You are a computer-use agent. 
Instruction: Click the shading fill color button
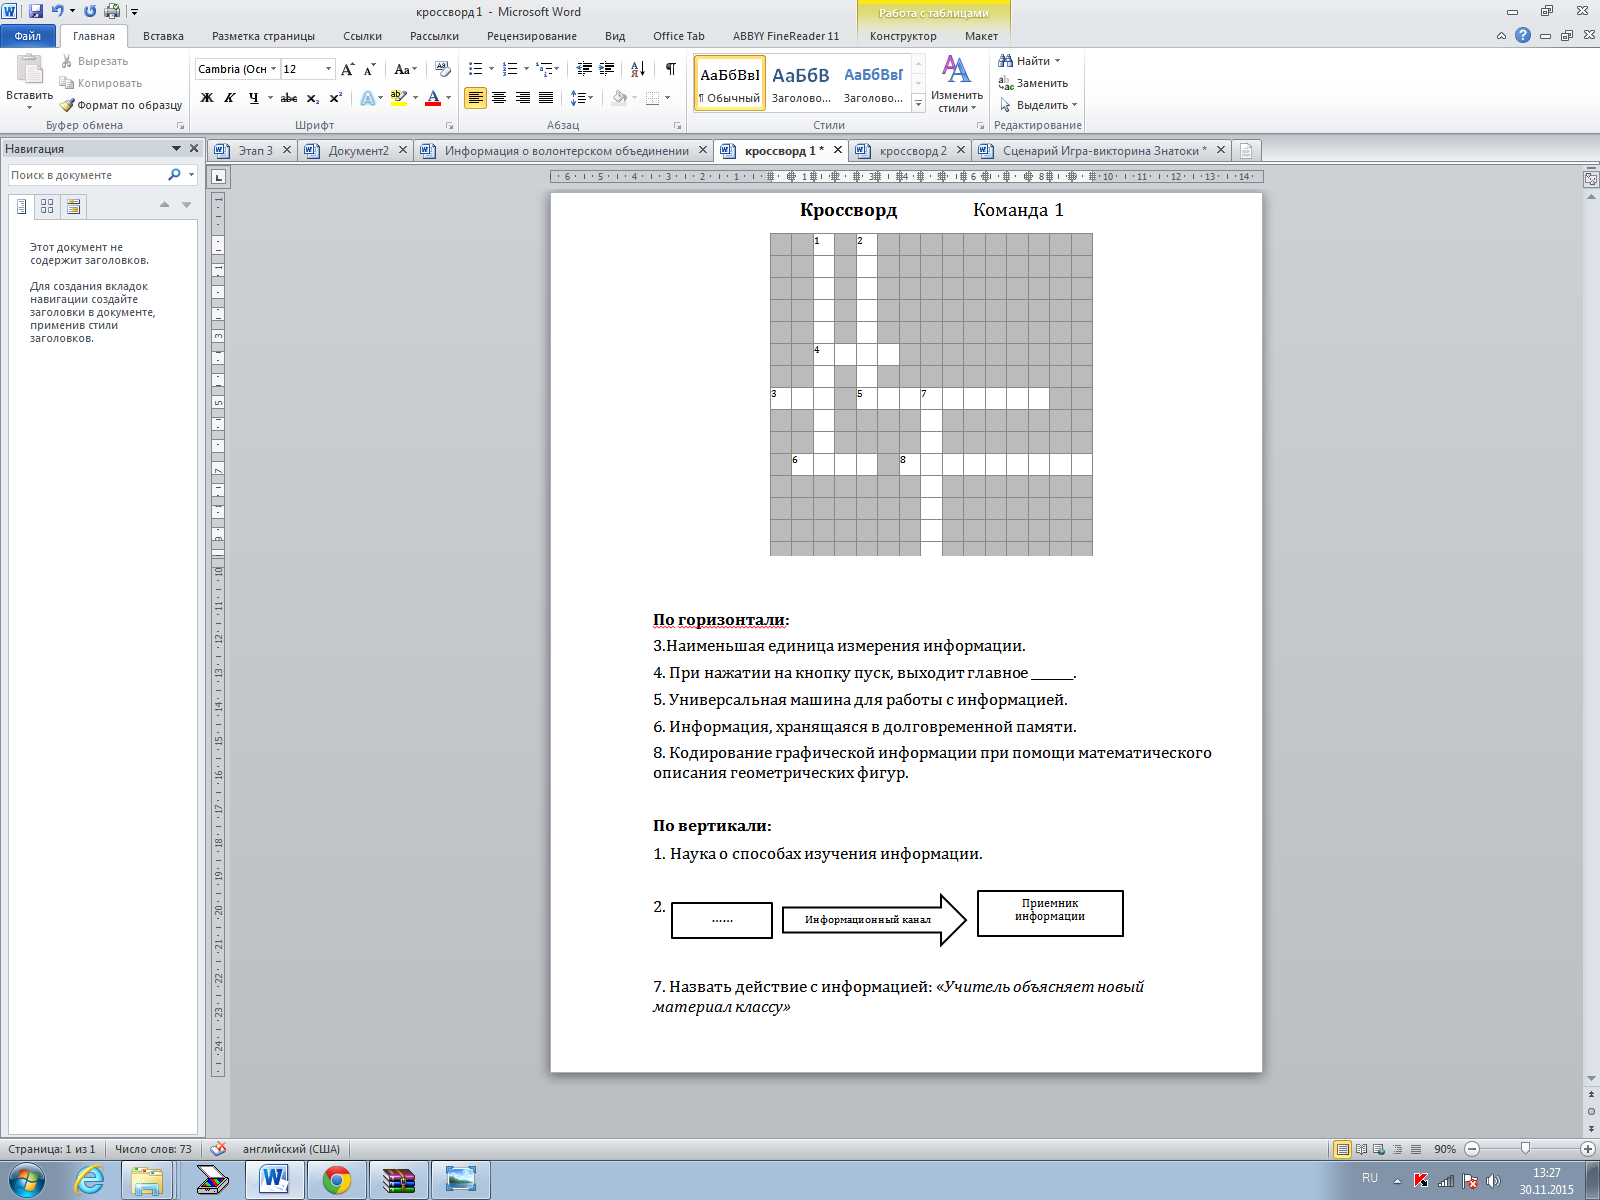point(619,98)
